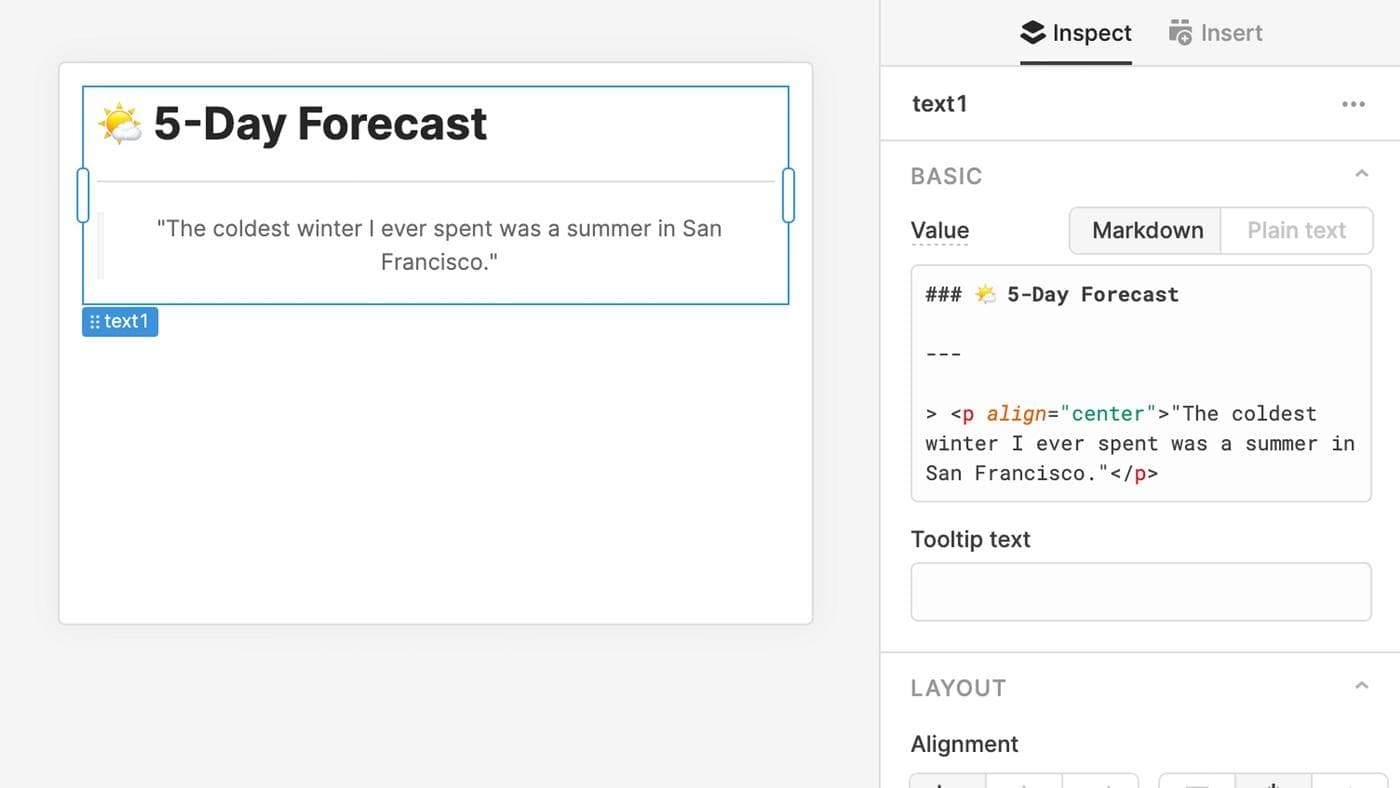Viewport: 1400px width, 788px height.
Task: Collapse the LAYOUT section
Action: pos(1360,687)
